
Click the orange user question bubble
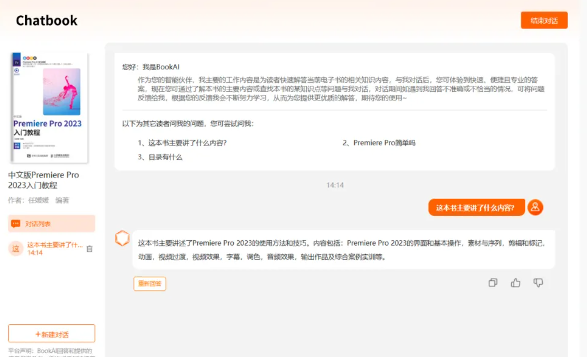coord(476,207)
